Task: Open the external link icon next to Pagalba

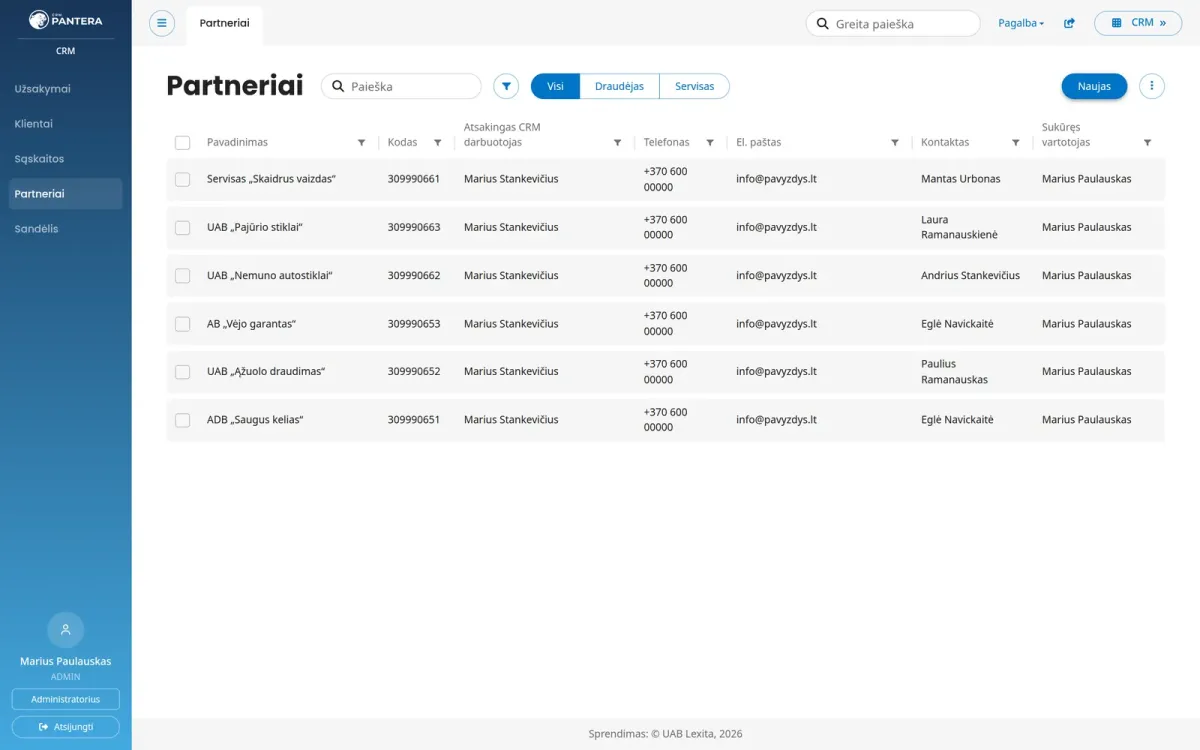Action: tap(1069, 23)
